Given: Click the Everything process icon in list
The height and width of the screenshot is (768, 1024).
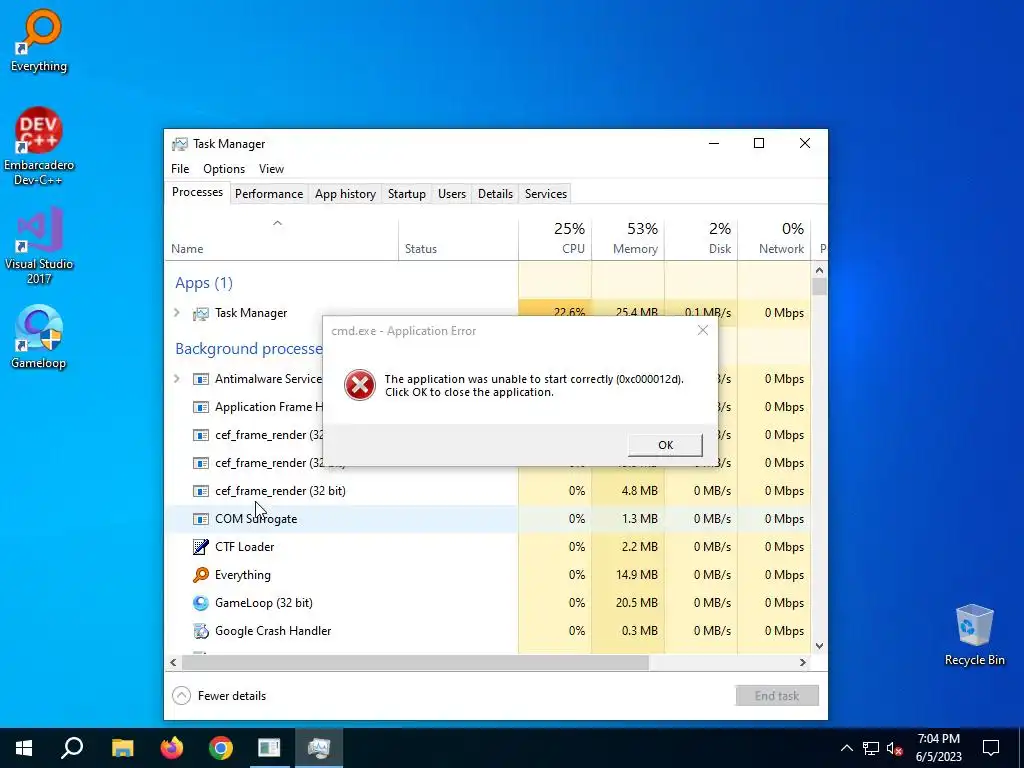Looking at the screenshot, I should [200, 575].
